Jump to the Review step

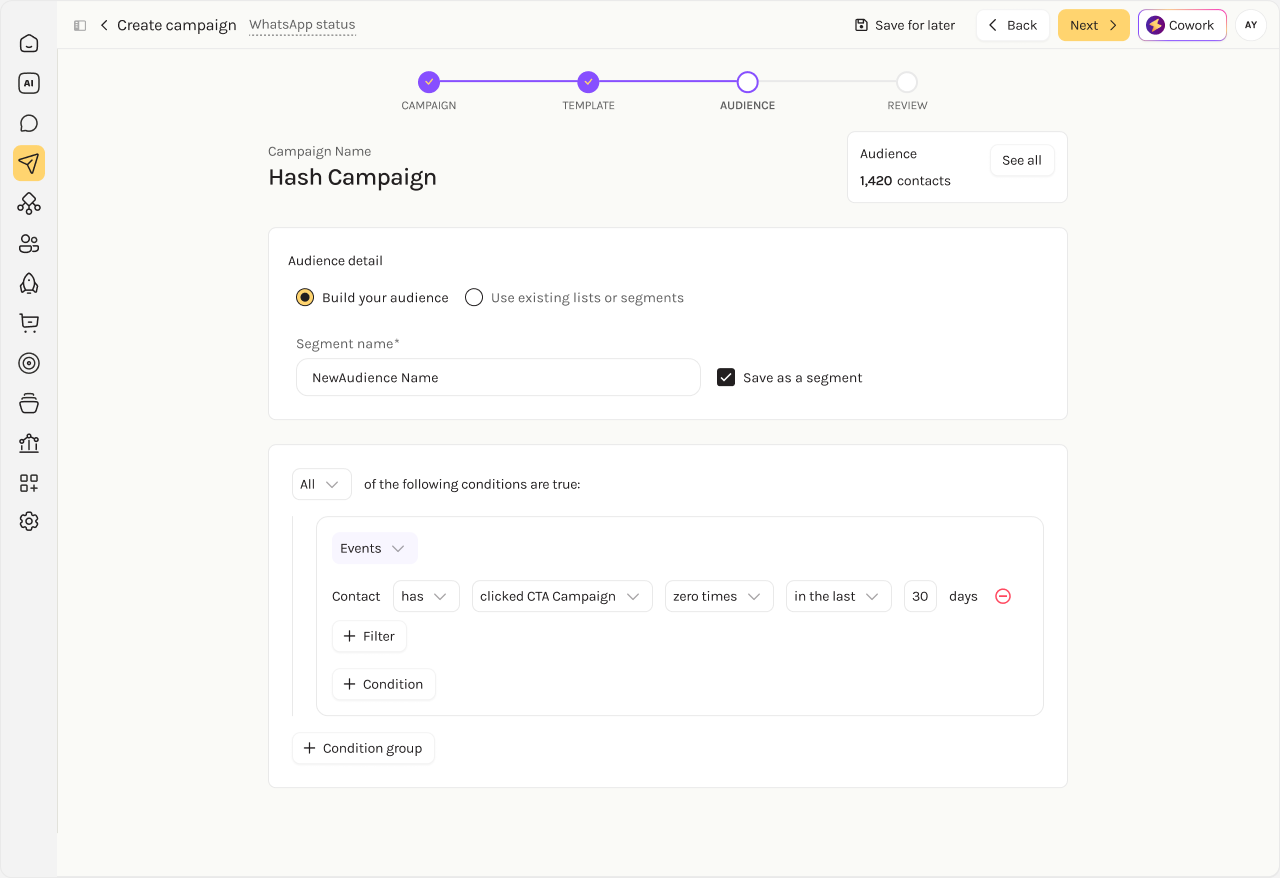click(x=907, y=82)
